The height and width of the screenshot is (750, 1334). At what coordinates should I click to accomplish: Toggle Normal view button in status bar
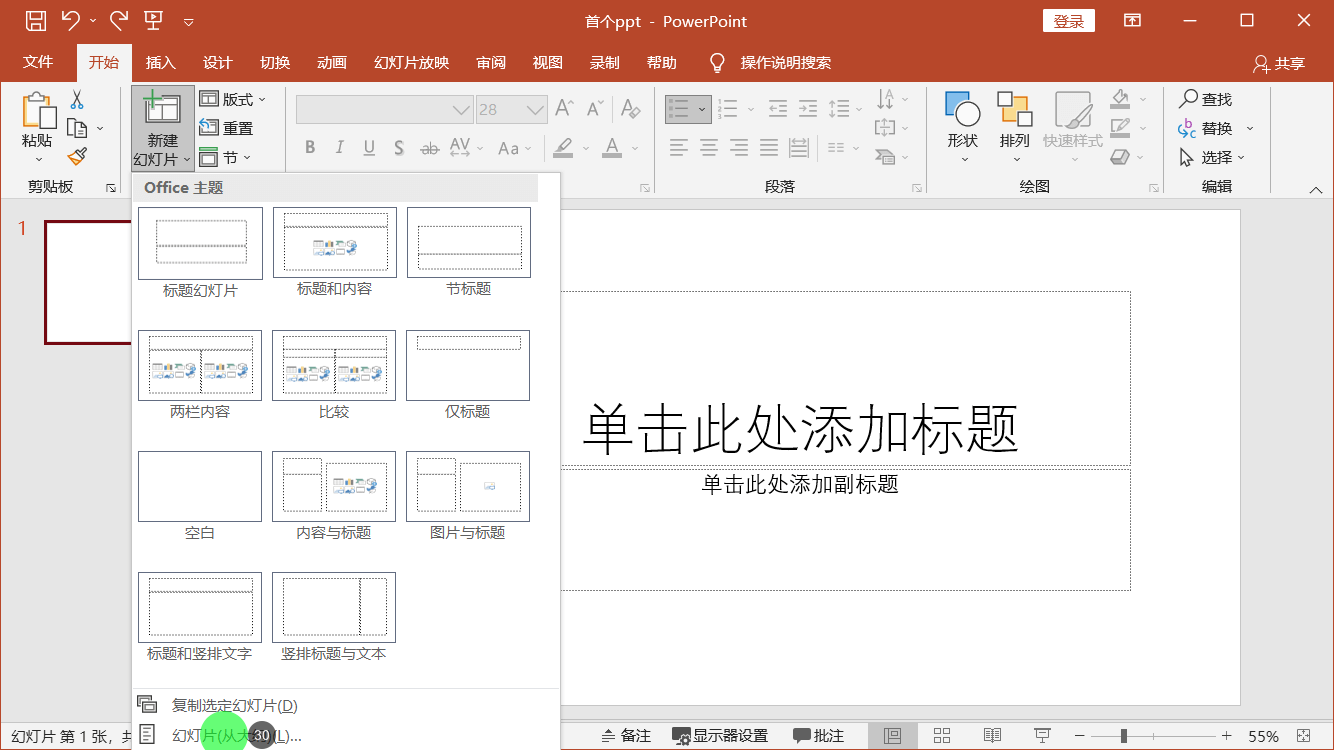[x=892, y=736]
